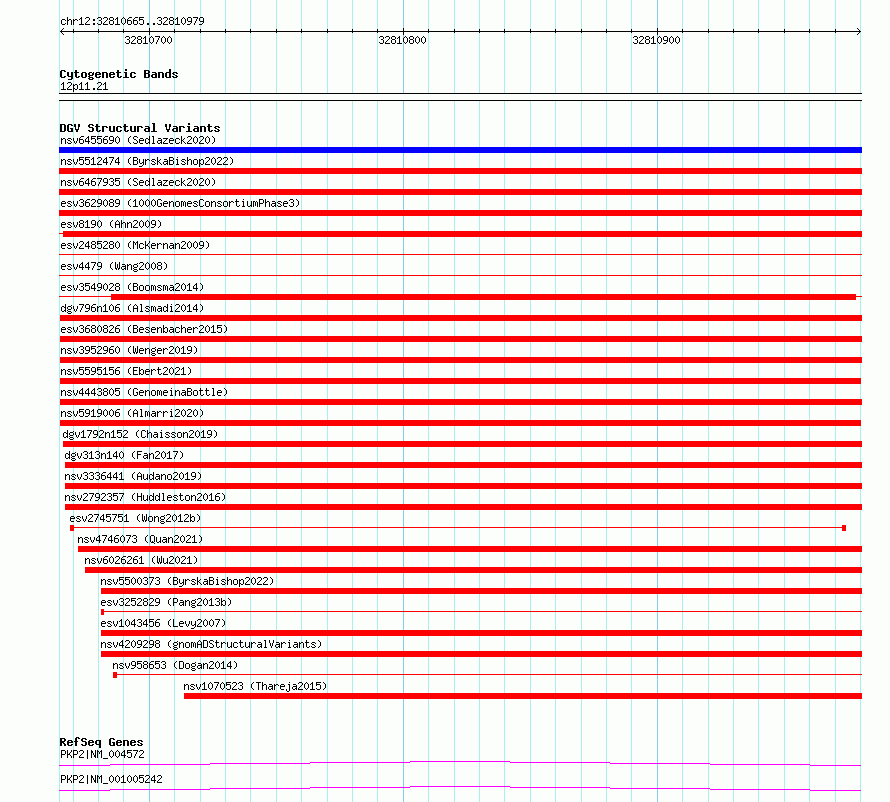
Task: Open variant esv2485280 (McKernan2009)
Action: 135,245
